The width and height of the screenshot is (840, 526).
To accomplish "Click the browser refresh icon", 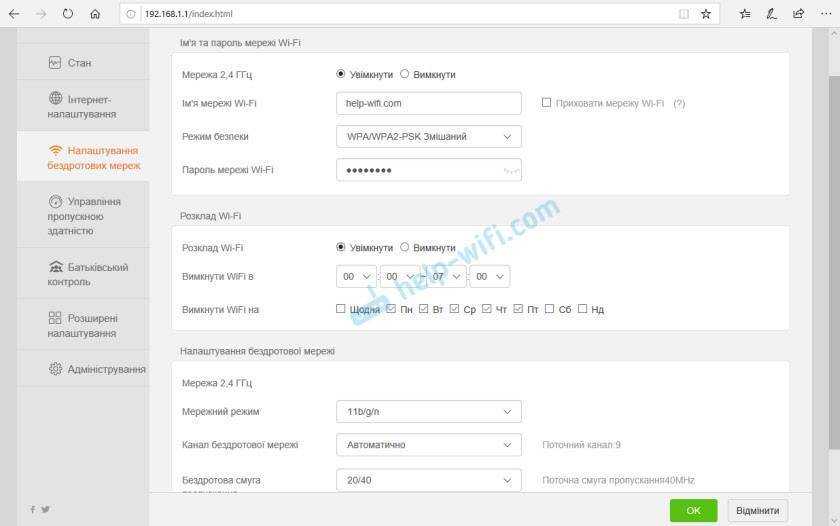I will coord(68,14).
